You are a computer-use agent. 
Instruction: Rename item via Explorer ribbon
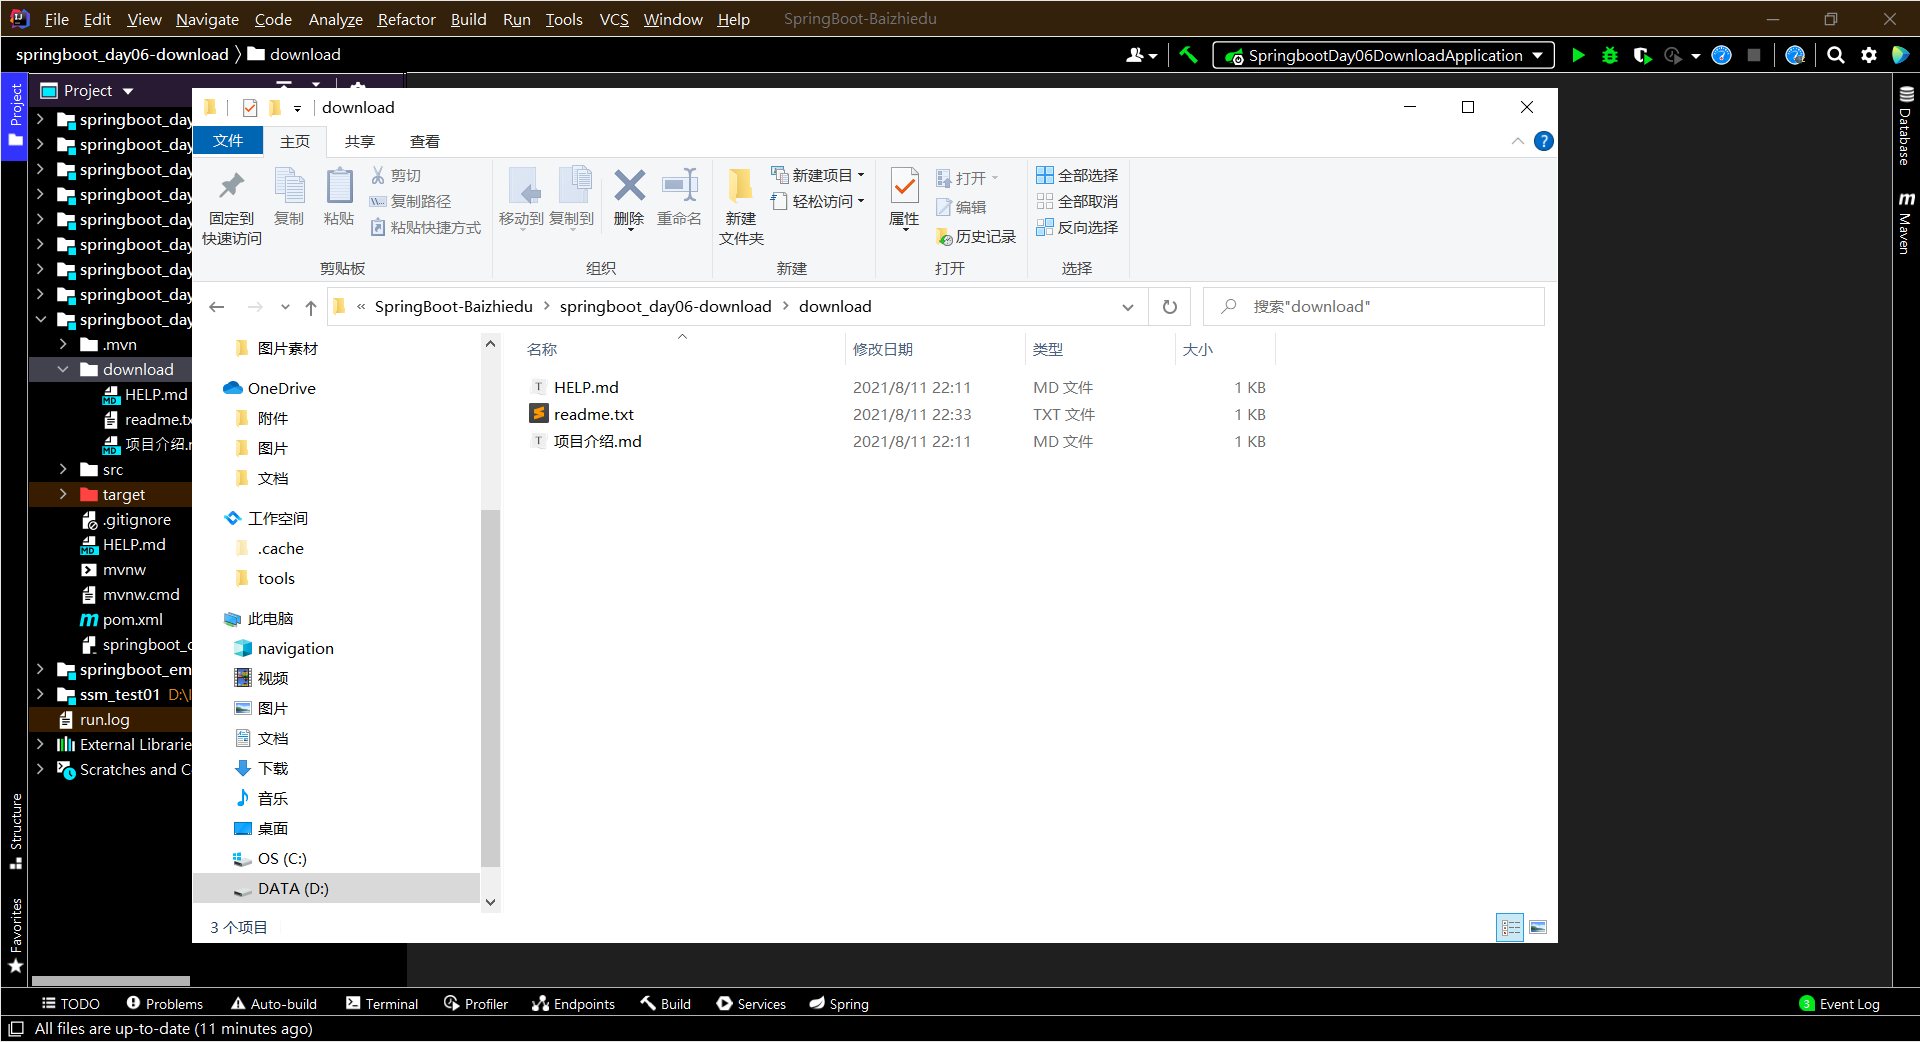[679, 198]
